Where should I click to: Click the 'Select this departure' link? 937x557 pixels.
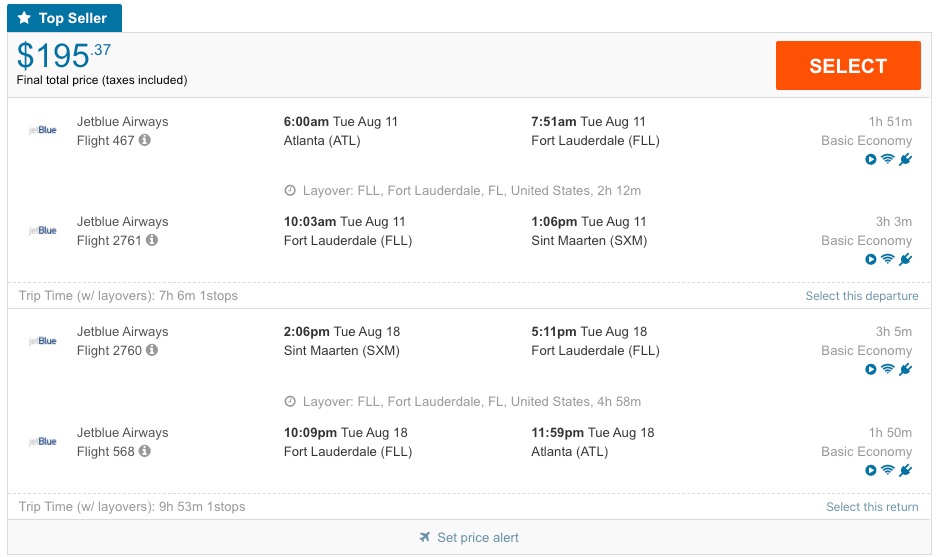[x=861, y=296]
